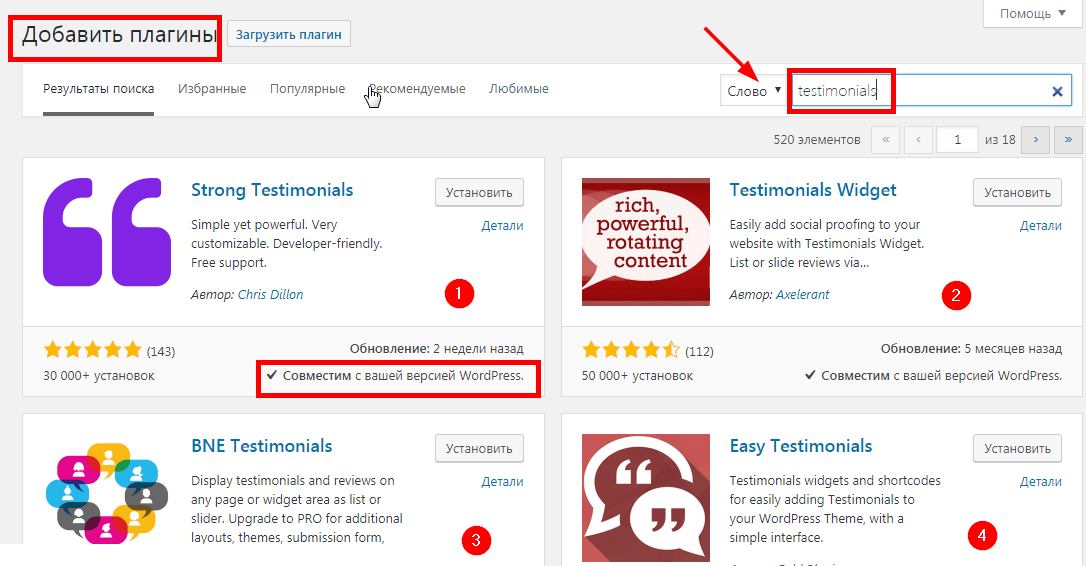Open the Слово search type dropdown

tap(753, 91)
